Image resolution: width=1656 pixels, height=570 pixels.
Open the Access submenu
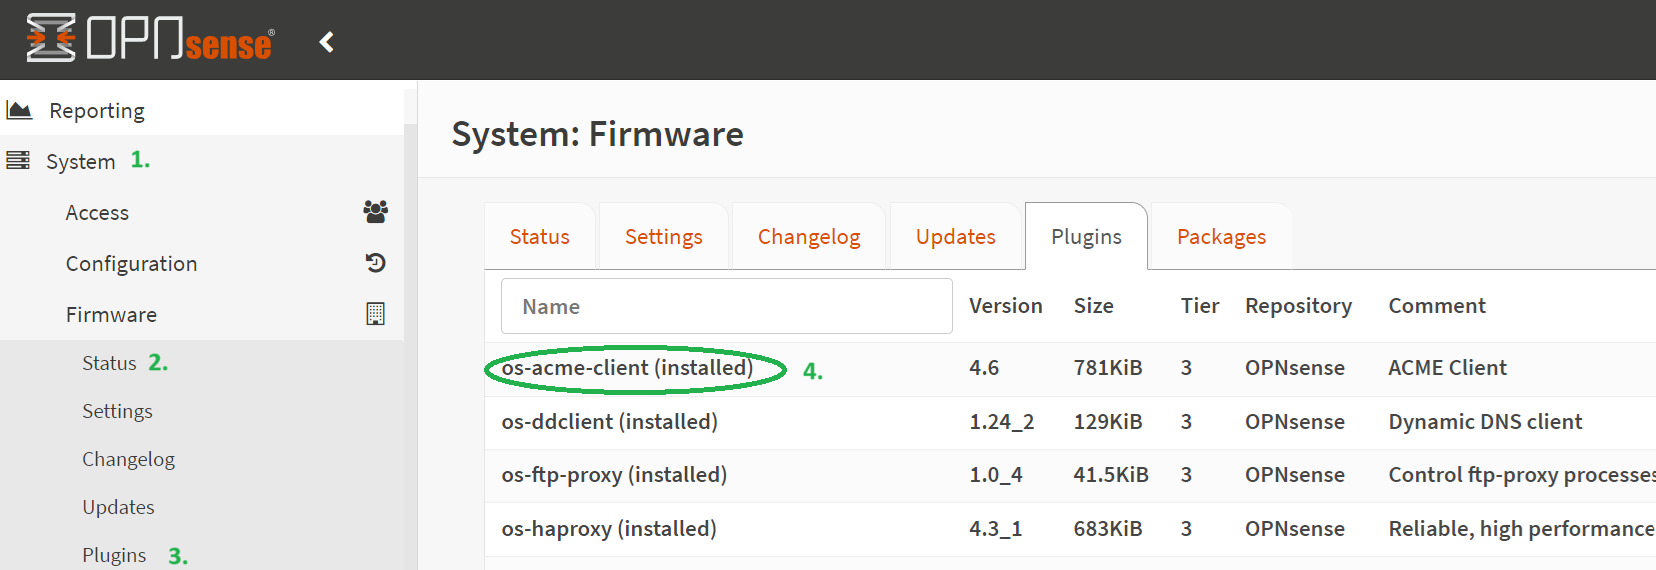(x=97, y=213)
